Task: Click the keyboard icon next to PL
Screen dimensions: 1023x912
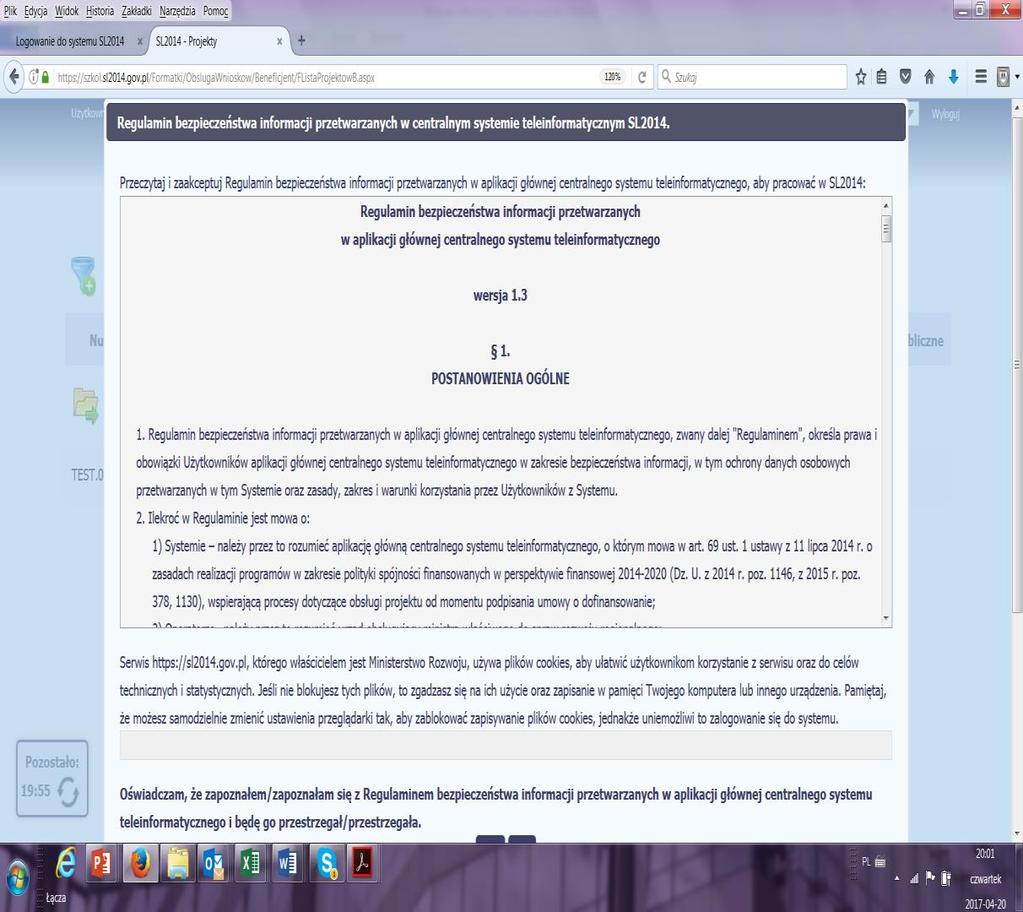Action: pos(879,862)
